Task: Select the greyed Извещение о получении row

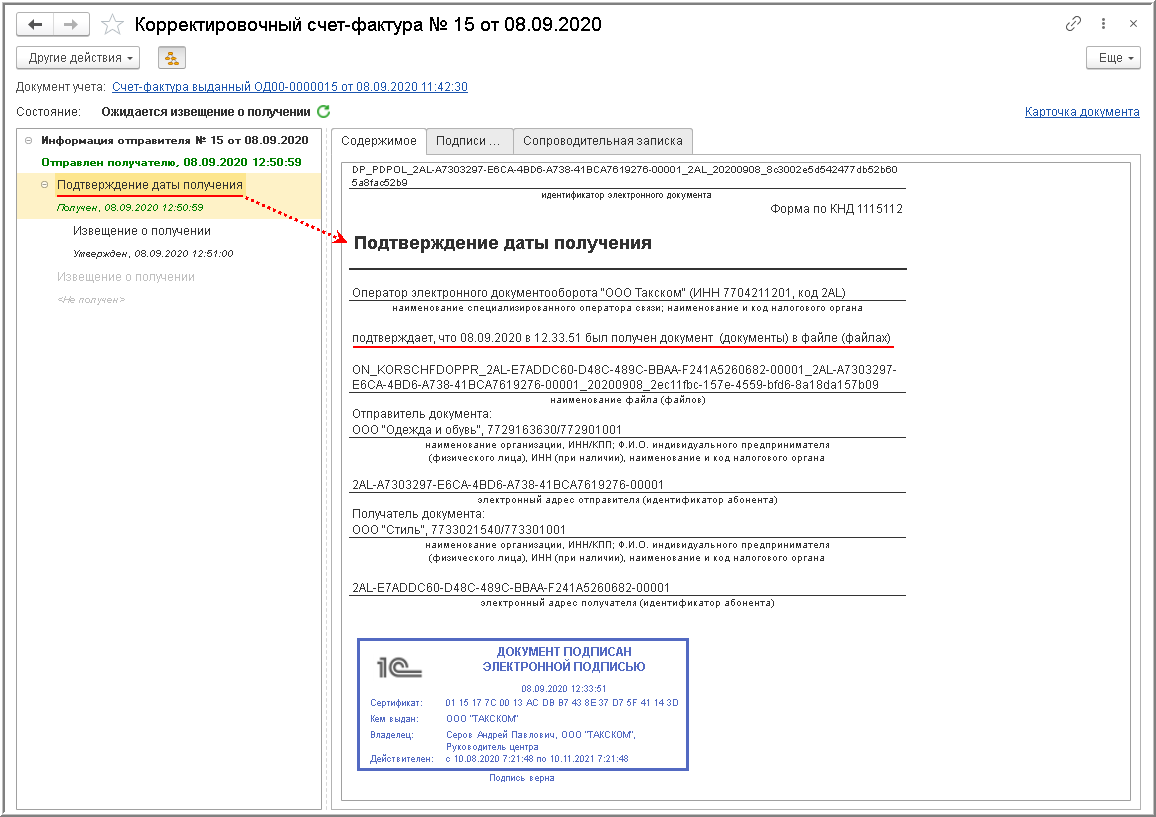Action: click(x=126, y=277)
